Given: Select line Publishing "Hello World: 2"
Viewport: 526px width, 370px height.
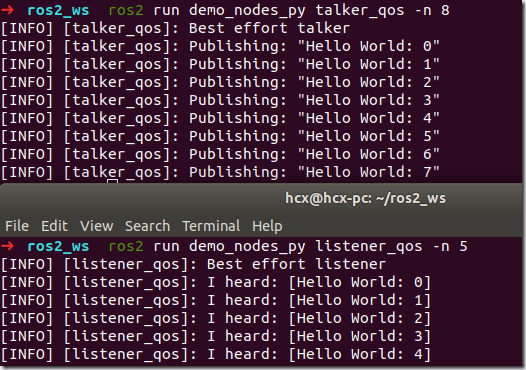Looking at the screenshot, I should coord(220,83).
